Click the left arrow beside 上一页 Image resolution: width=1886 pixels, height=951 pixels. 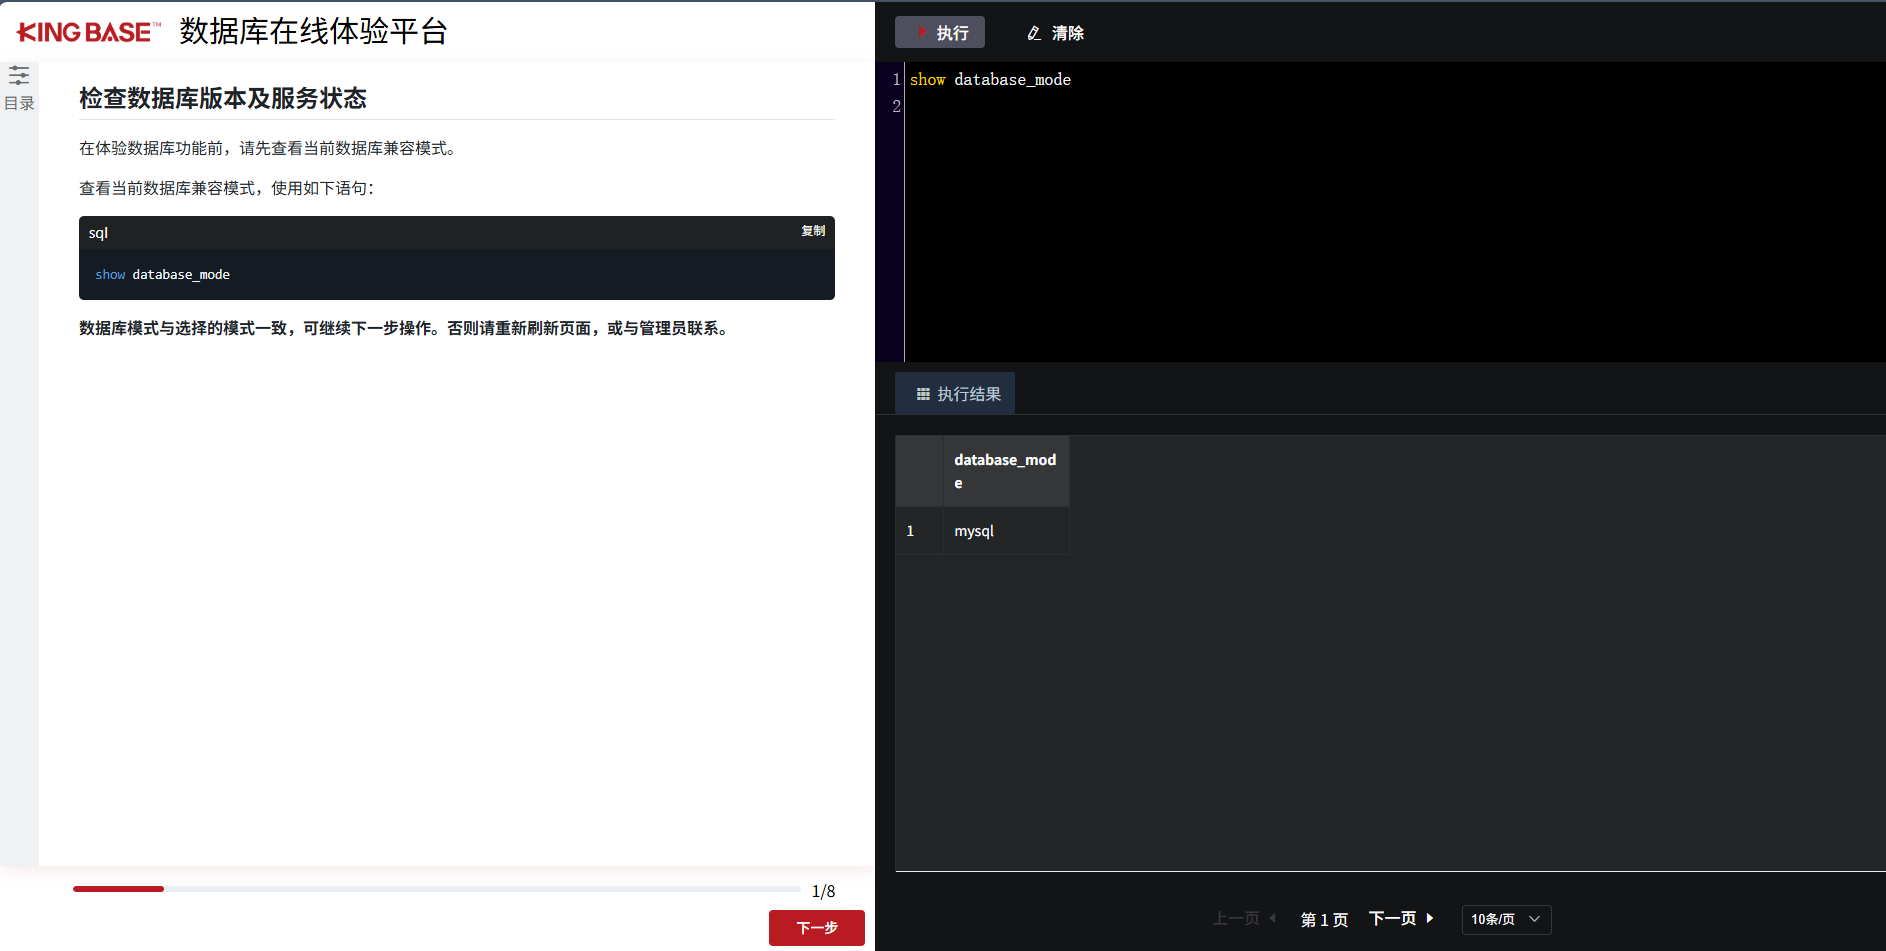(x=1272, y=918)
